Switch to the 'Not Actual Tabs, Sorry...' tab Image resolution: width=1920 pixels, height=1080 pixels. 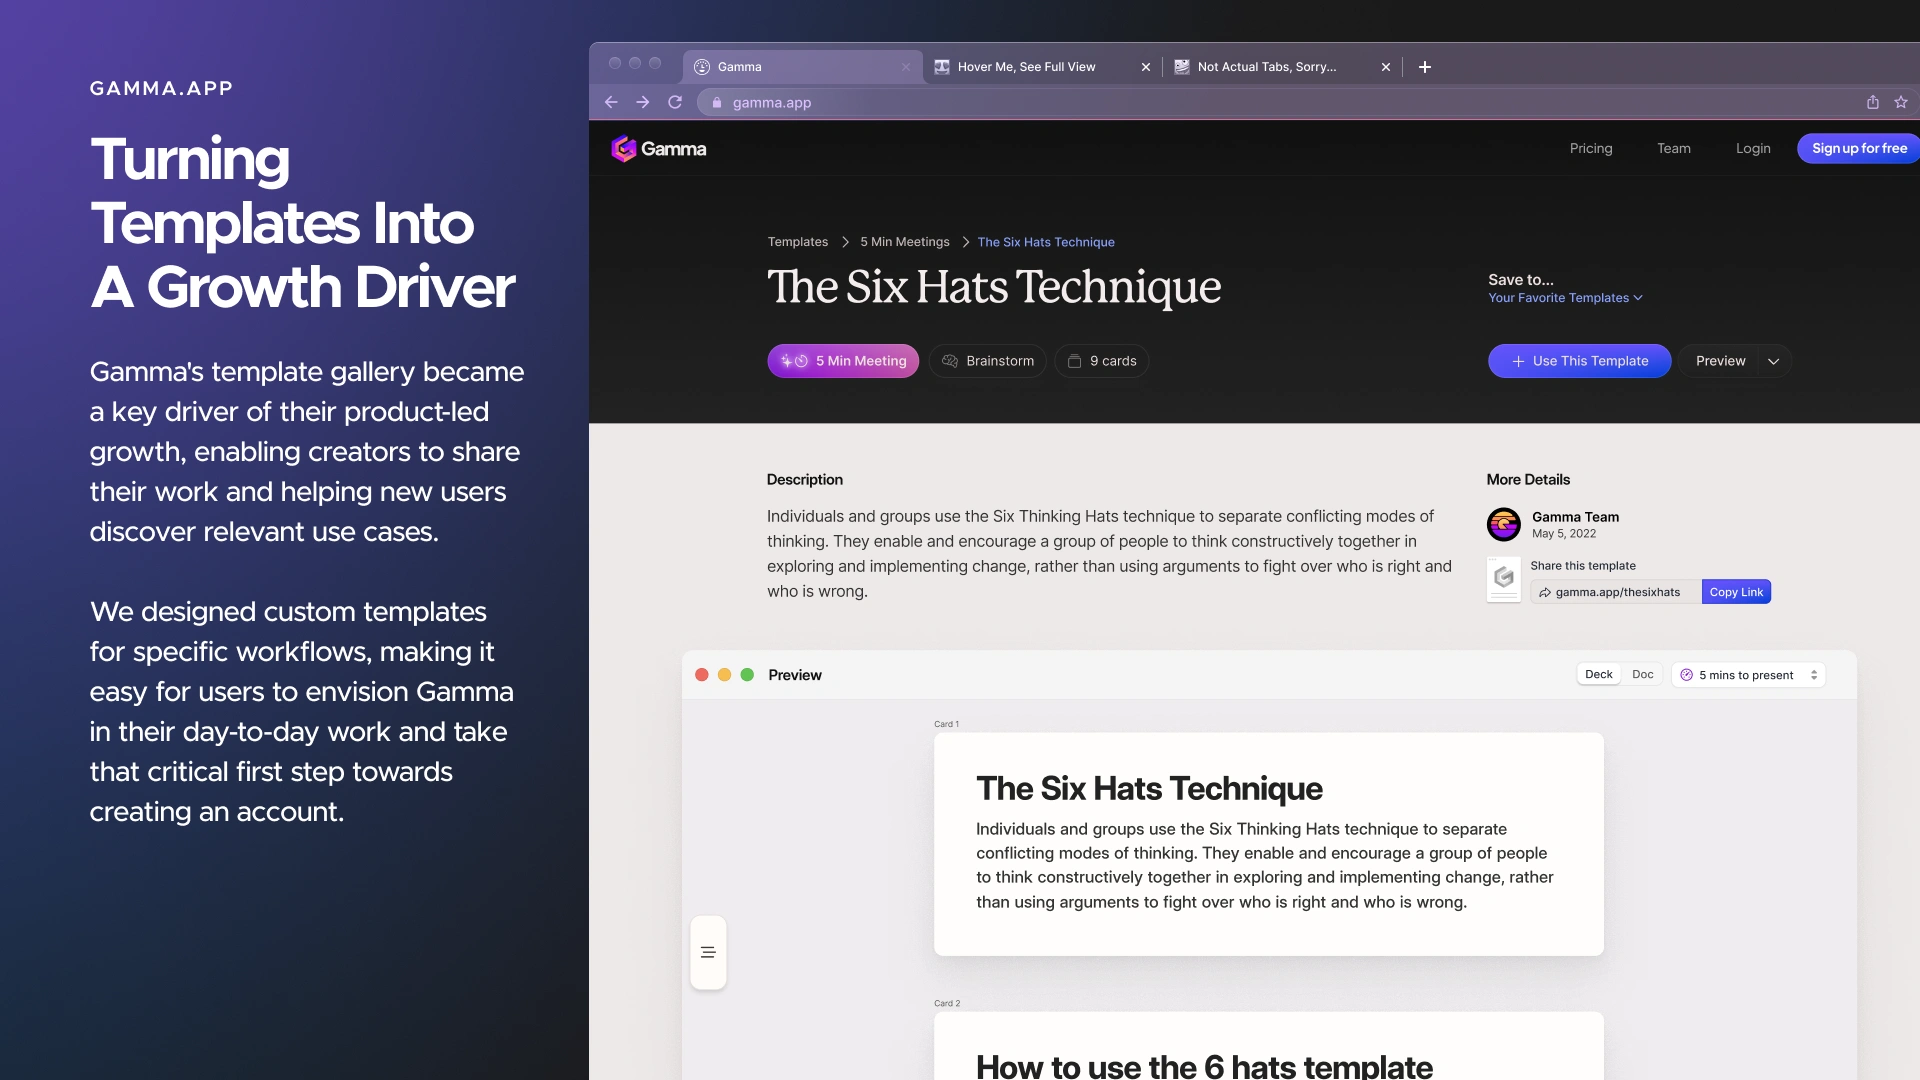coord(1282,67)
